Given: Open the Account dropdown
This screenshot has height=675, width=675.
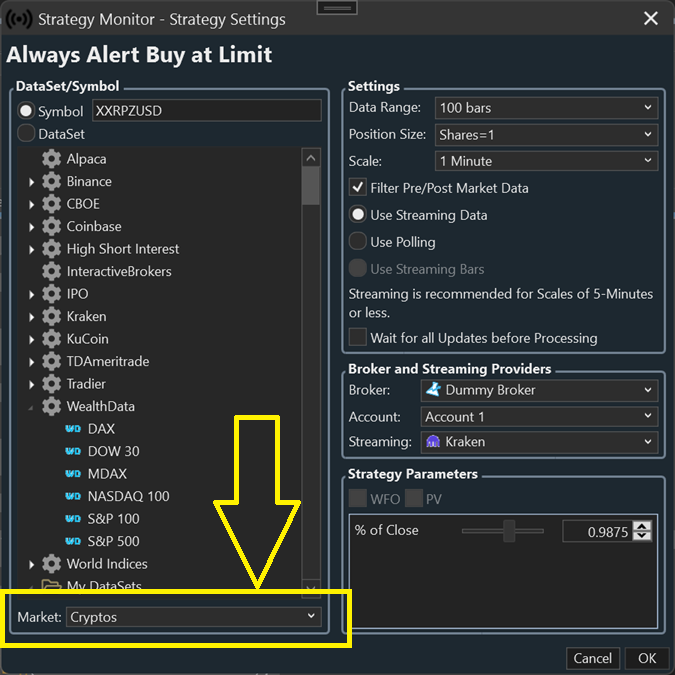Looking at the screenshot, I should point(539,417).
